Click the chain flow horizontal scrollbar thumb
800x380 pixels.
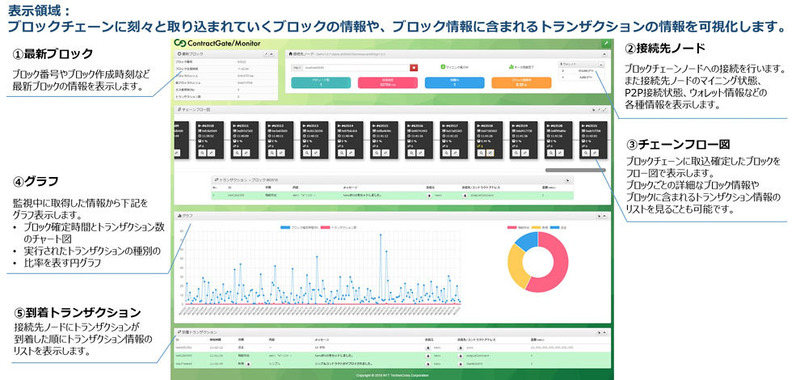pyautogui.click(x=576, y=170)
